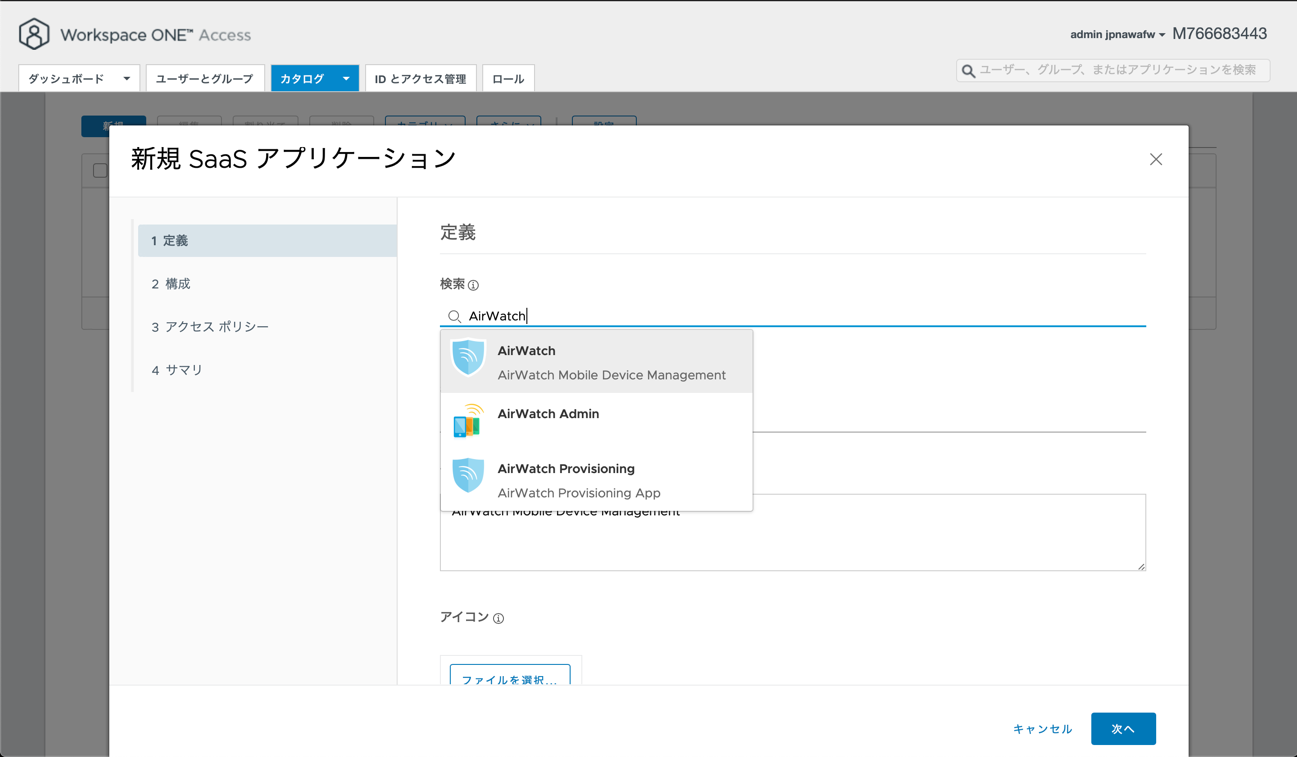Image resolution: width=1297 pixels, height=757 pixels.
Task: Click the magnifier icon in definition search field
Action: point(454,316)
